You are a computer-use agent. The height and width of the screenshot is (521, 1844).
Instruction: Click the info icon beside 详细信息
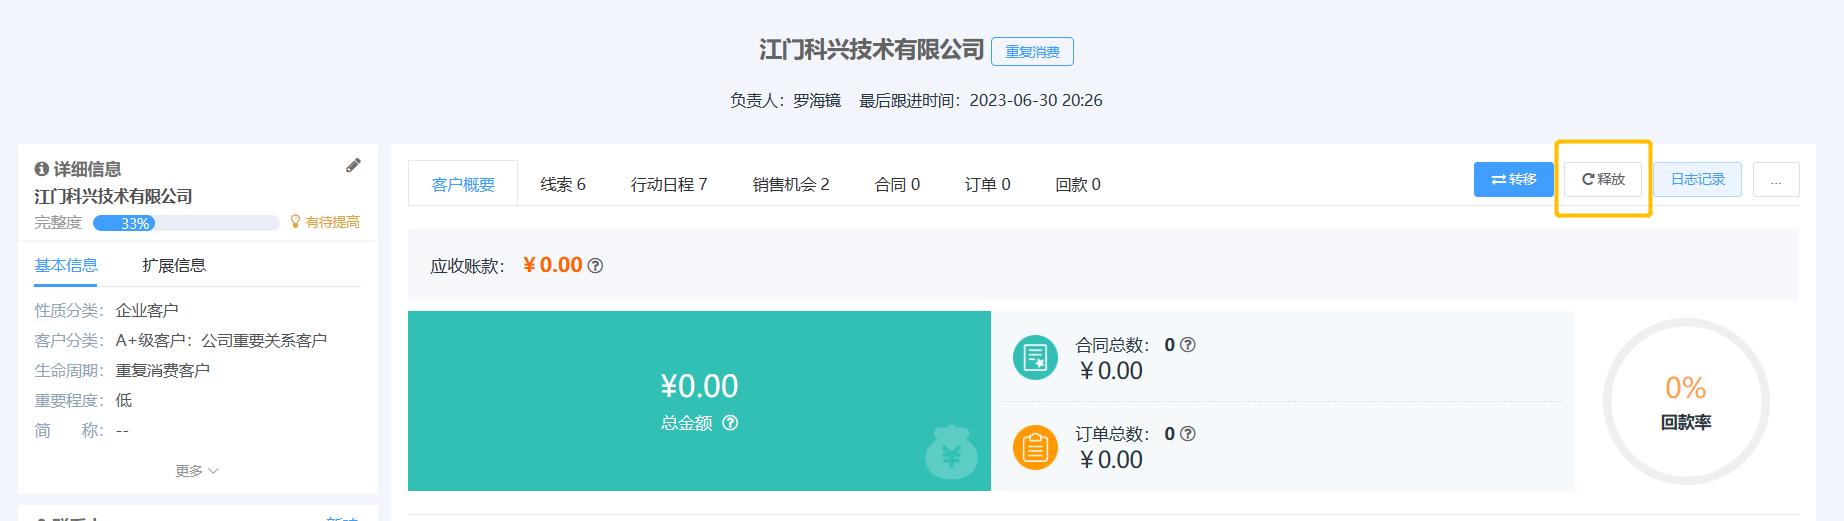[42, 169]
